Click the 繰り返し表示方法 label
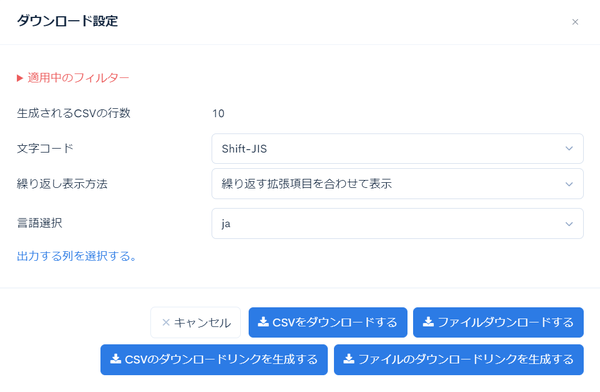600x392 pixels. pyautogui.click(x=62, y=184)
